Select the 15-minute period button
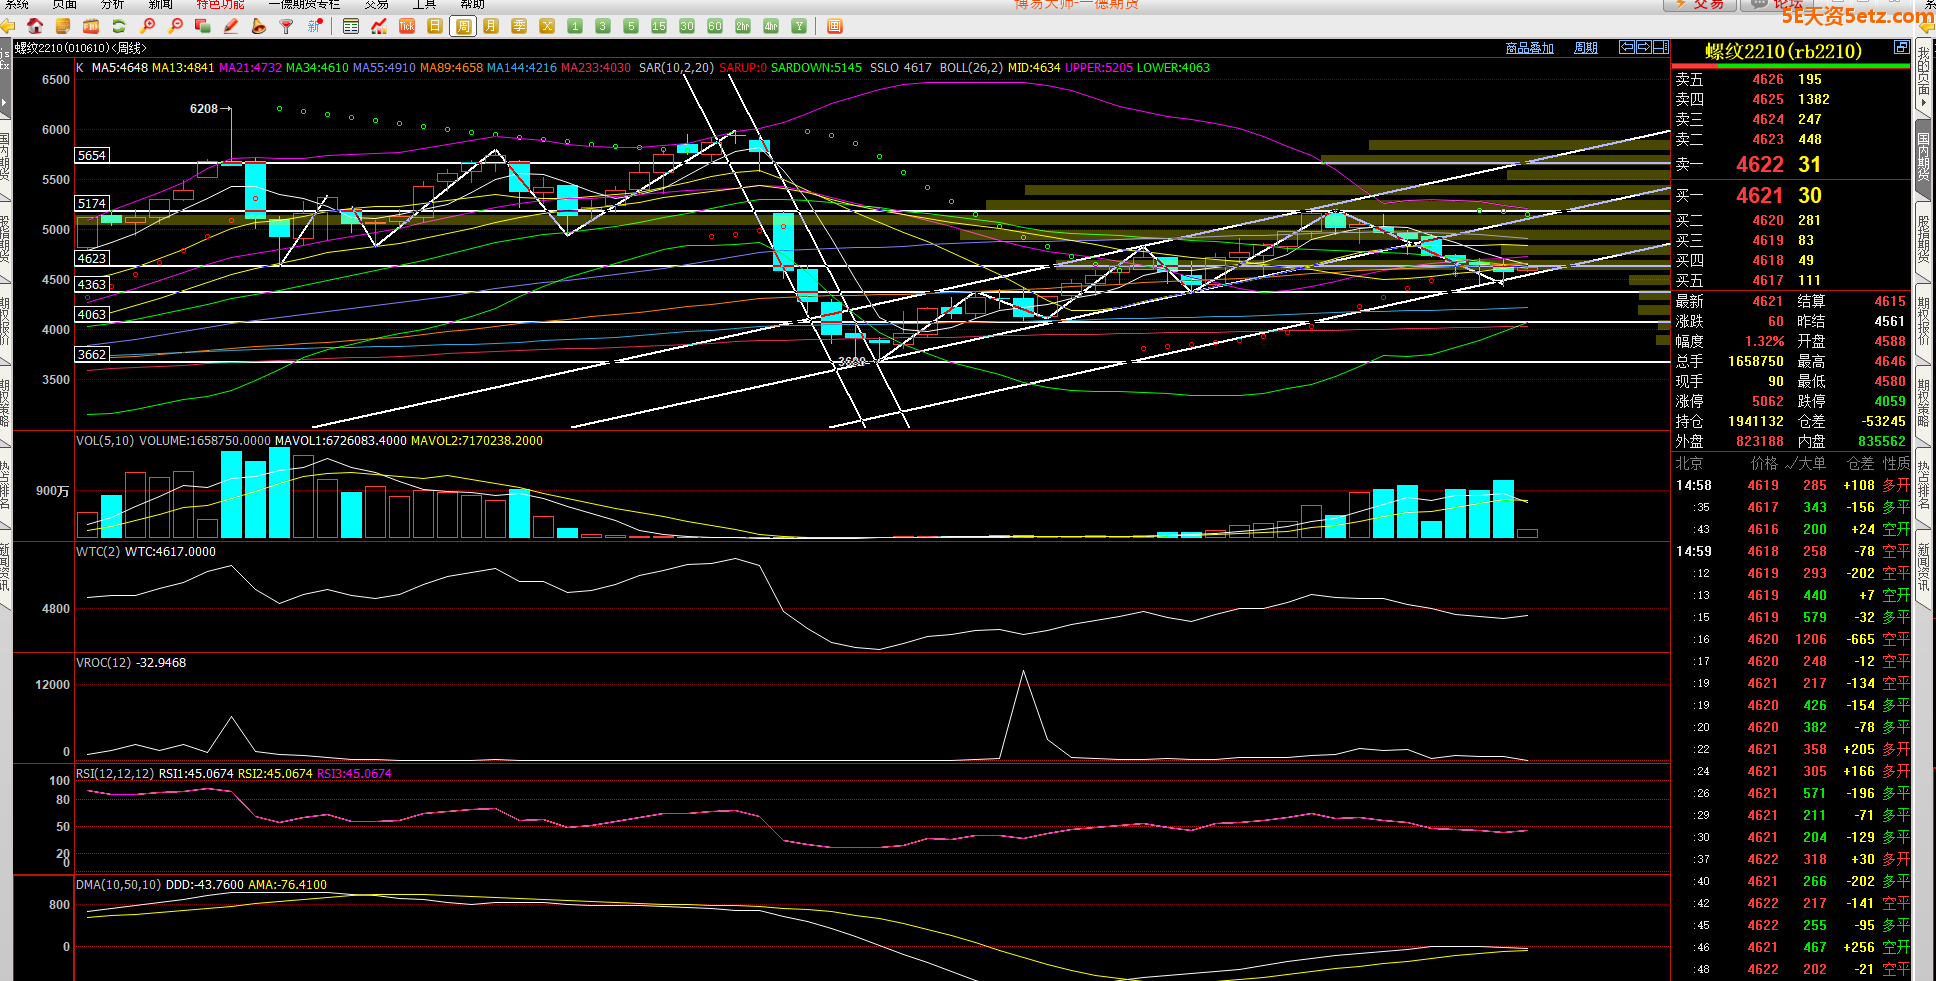This screenshot has width=1936, height=981. 659,26
